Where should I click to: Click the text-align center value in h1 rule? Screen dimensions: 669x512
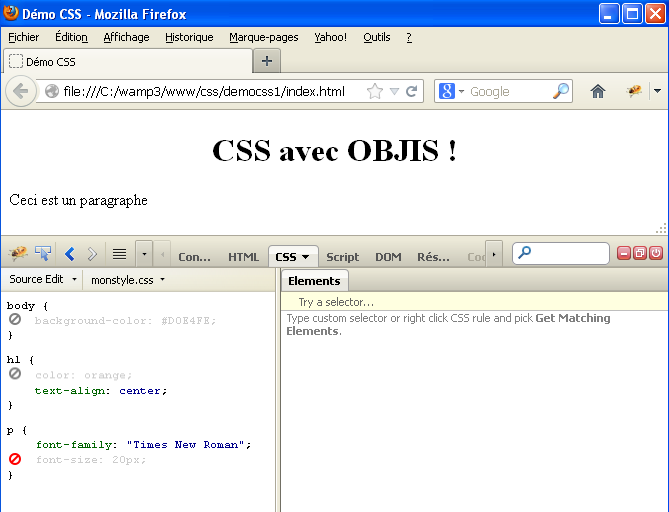141,391
